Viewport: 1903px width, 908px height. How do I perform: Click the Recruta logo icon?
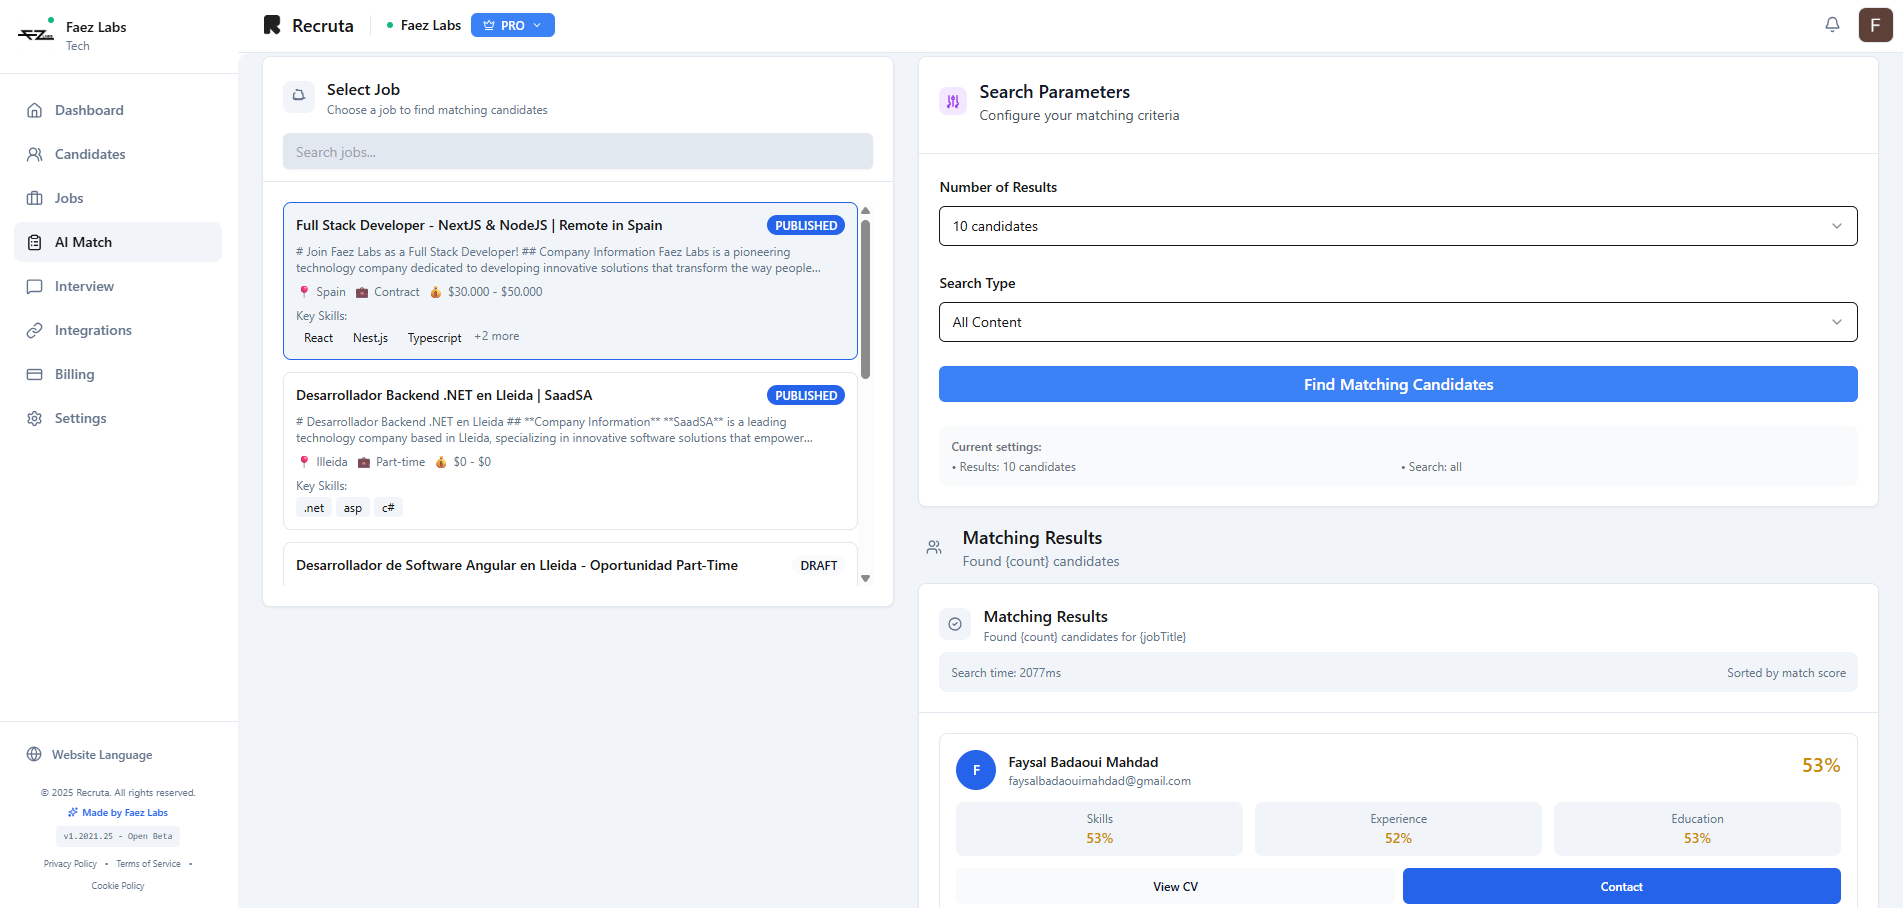point(272,25)
